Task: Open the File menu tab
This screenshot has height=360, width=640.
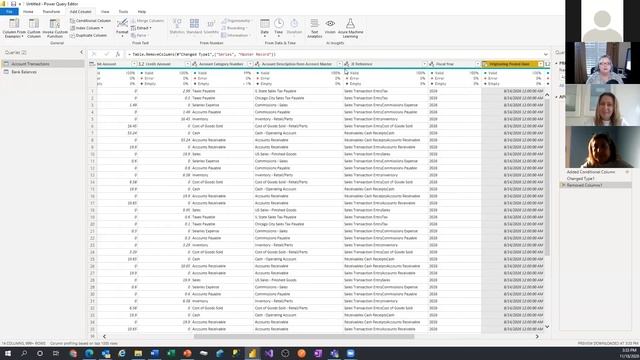Action: click(9, 11)
